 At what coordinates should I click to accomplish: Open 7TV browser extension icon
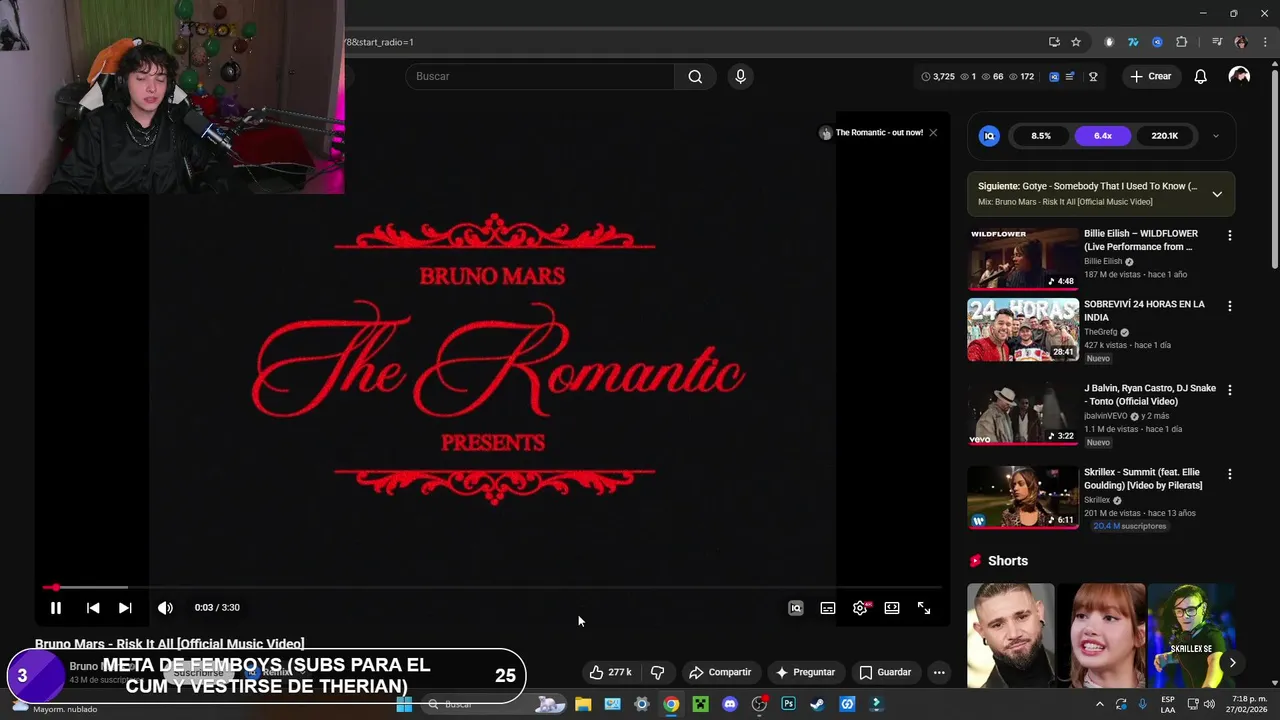pos(1133,42)
